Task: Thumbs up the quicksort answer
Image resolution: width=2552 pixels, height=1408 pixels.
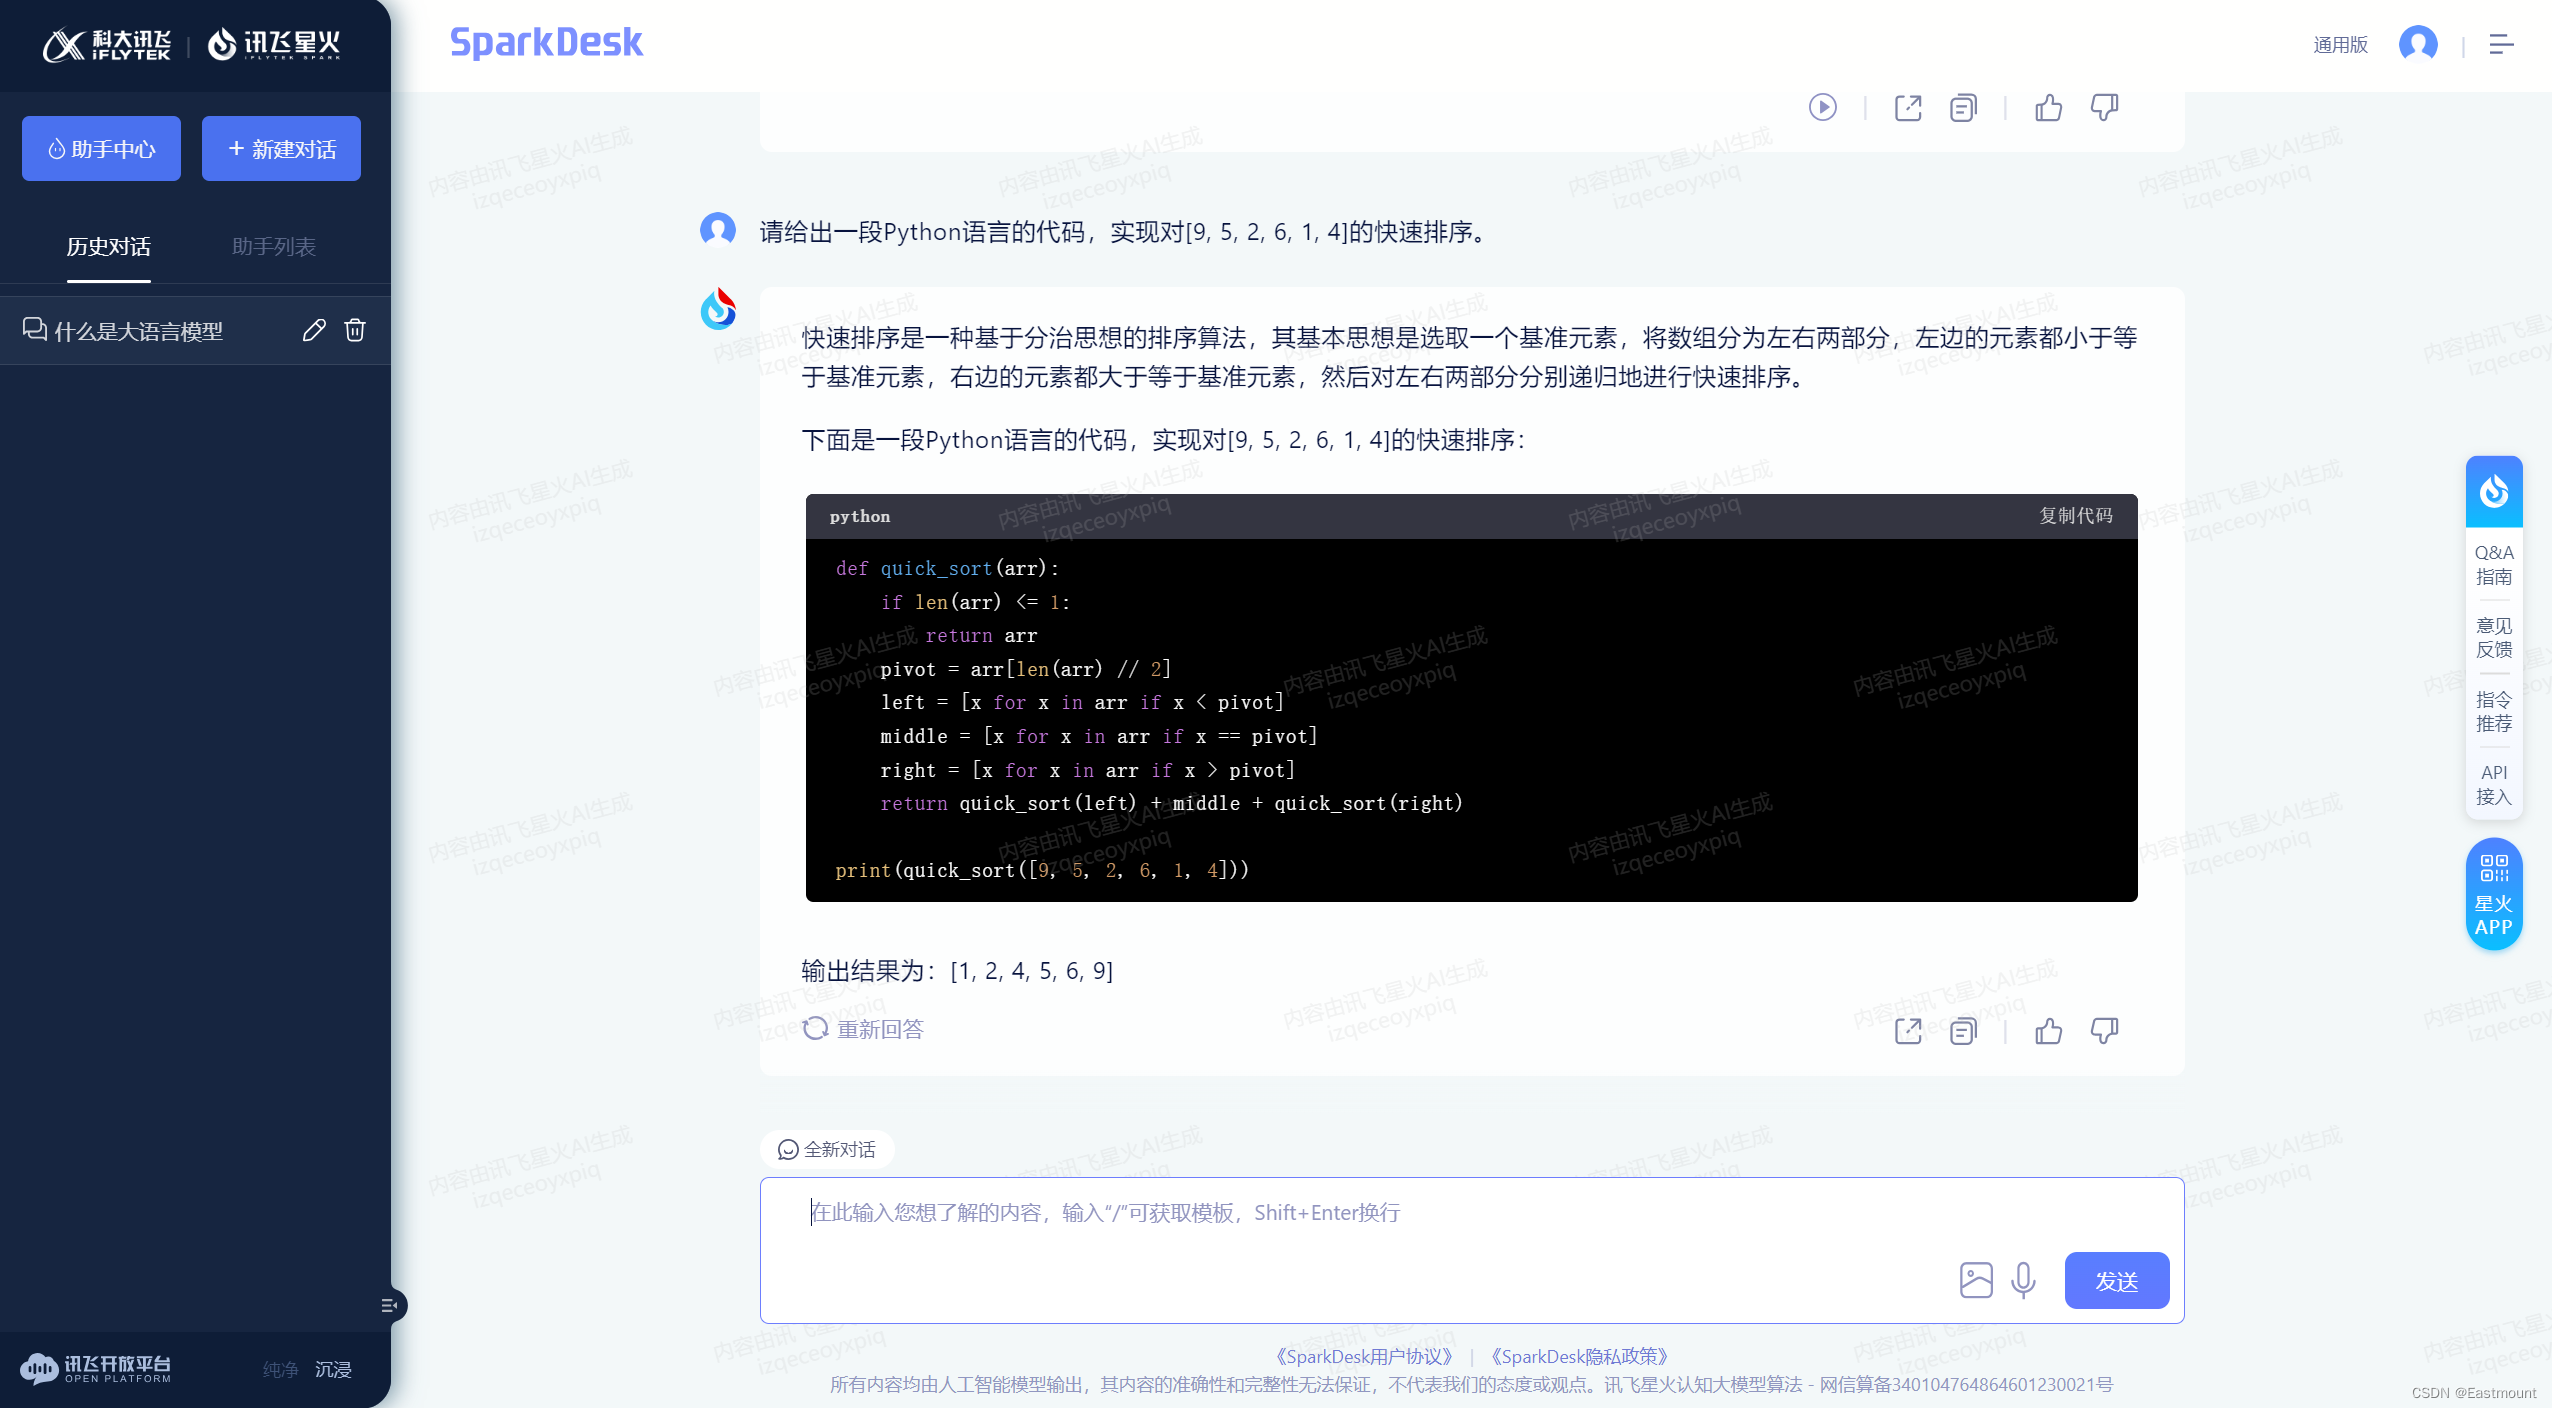Action: click(x=2048, y=1031)
